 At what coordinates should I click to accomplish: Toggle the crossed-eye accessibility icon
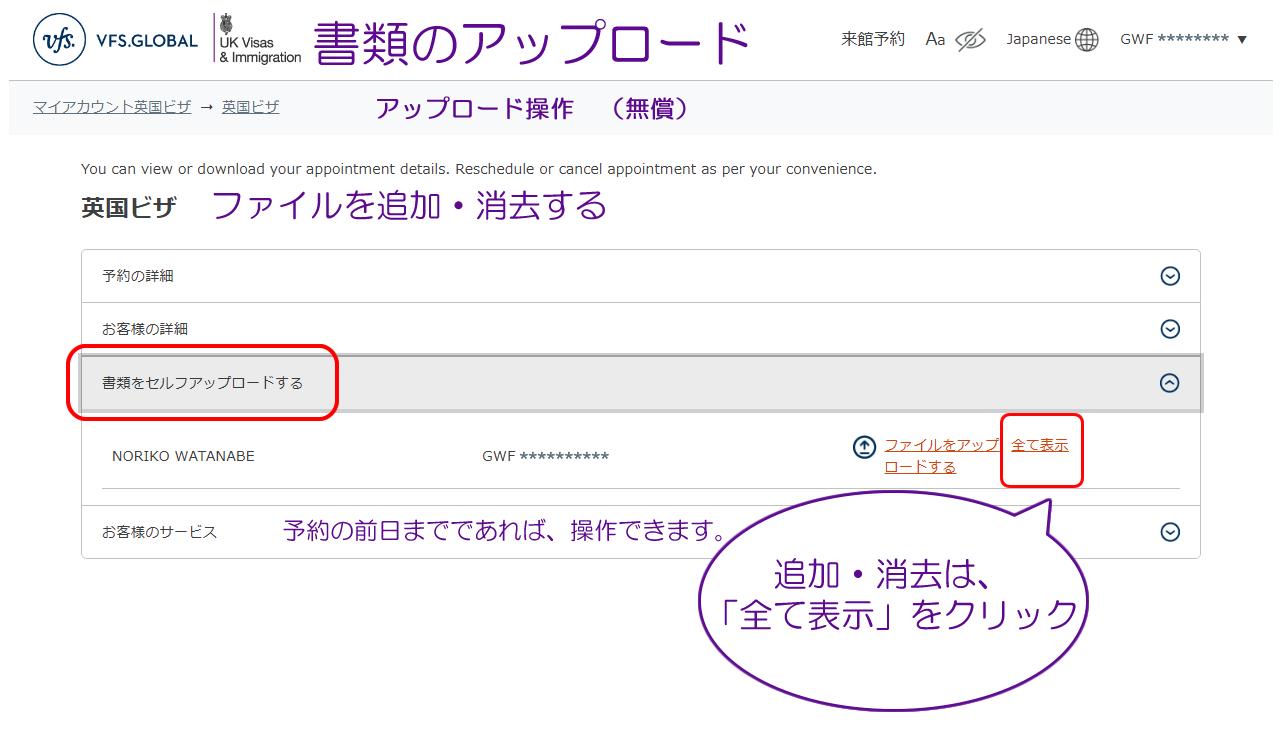pos(970,40)
